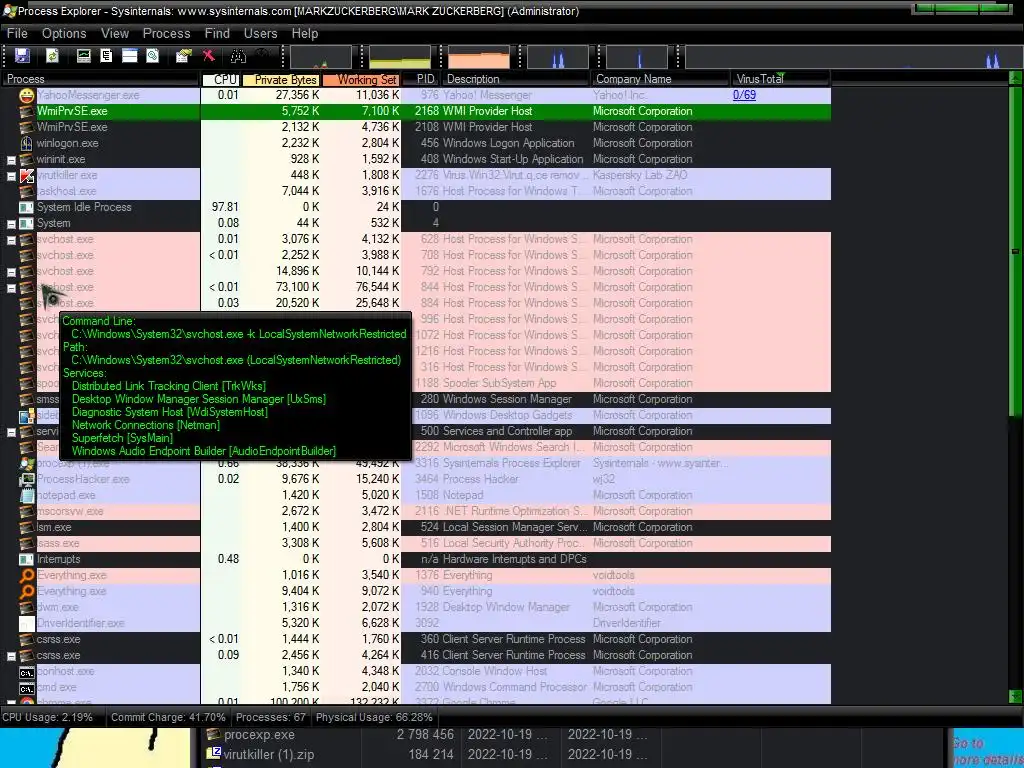This screenshot has width=1024, height=768.
Task: Click the Find Window's Process target icon
Action: 262,56
